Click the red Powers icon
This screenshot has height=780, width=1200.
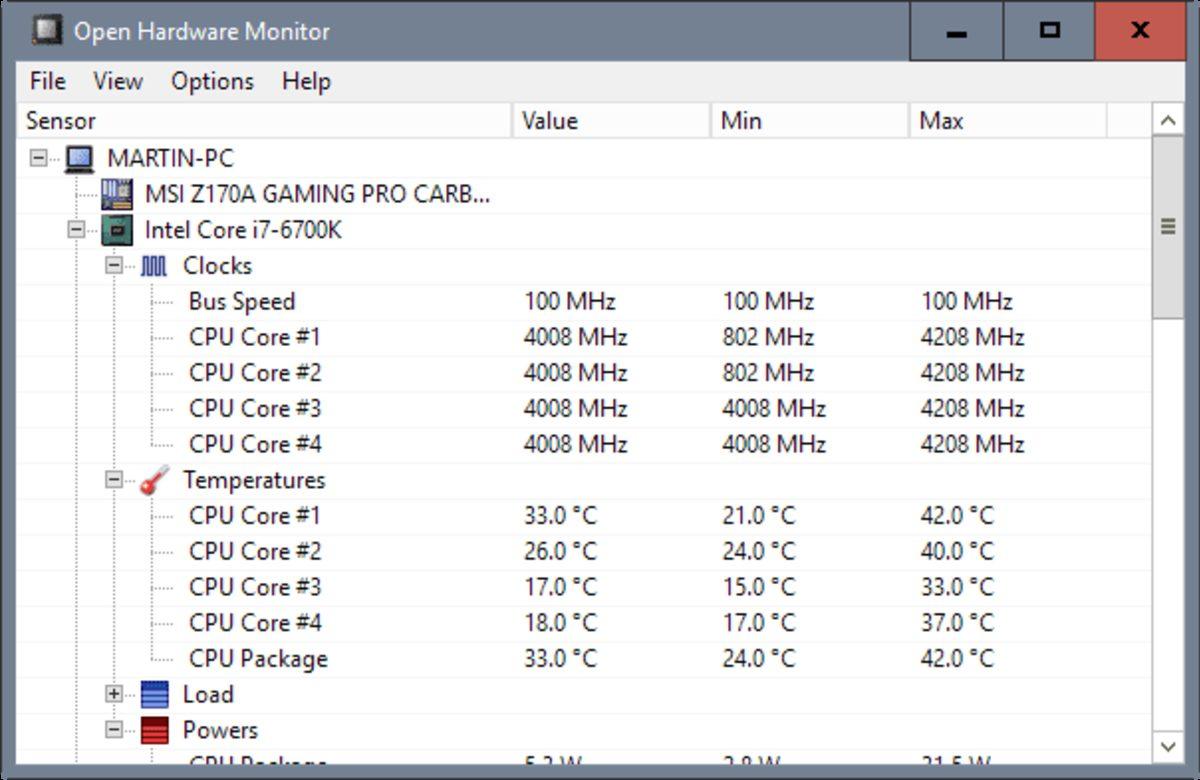coord(154,731)
